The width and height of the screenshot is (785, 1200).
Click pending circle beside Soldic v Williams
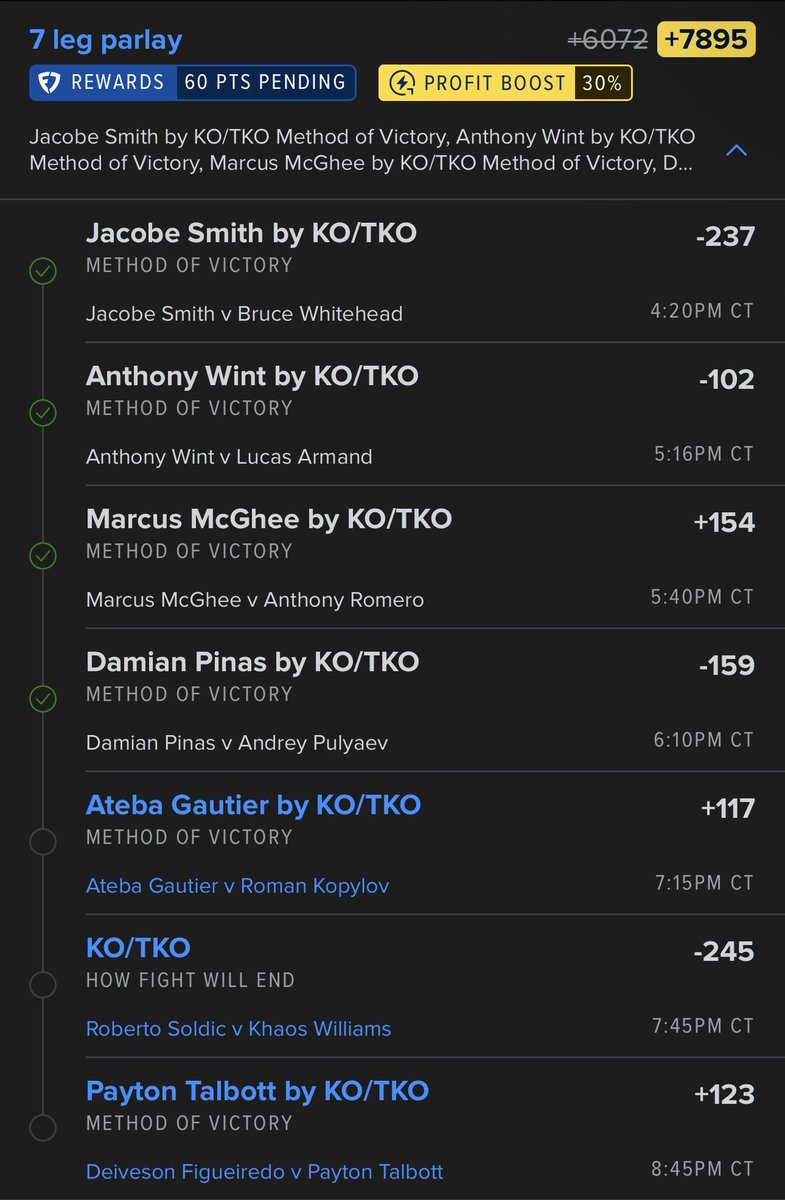(42, 985)
